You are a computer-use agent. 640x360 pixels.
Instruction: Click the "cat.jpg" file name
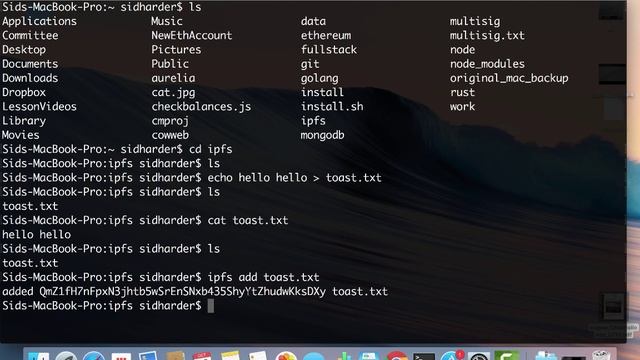[173, 92]
